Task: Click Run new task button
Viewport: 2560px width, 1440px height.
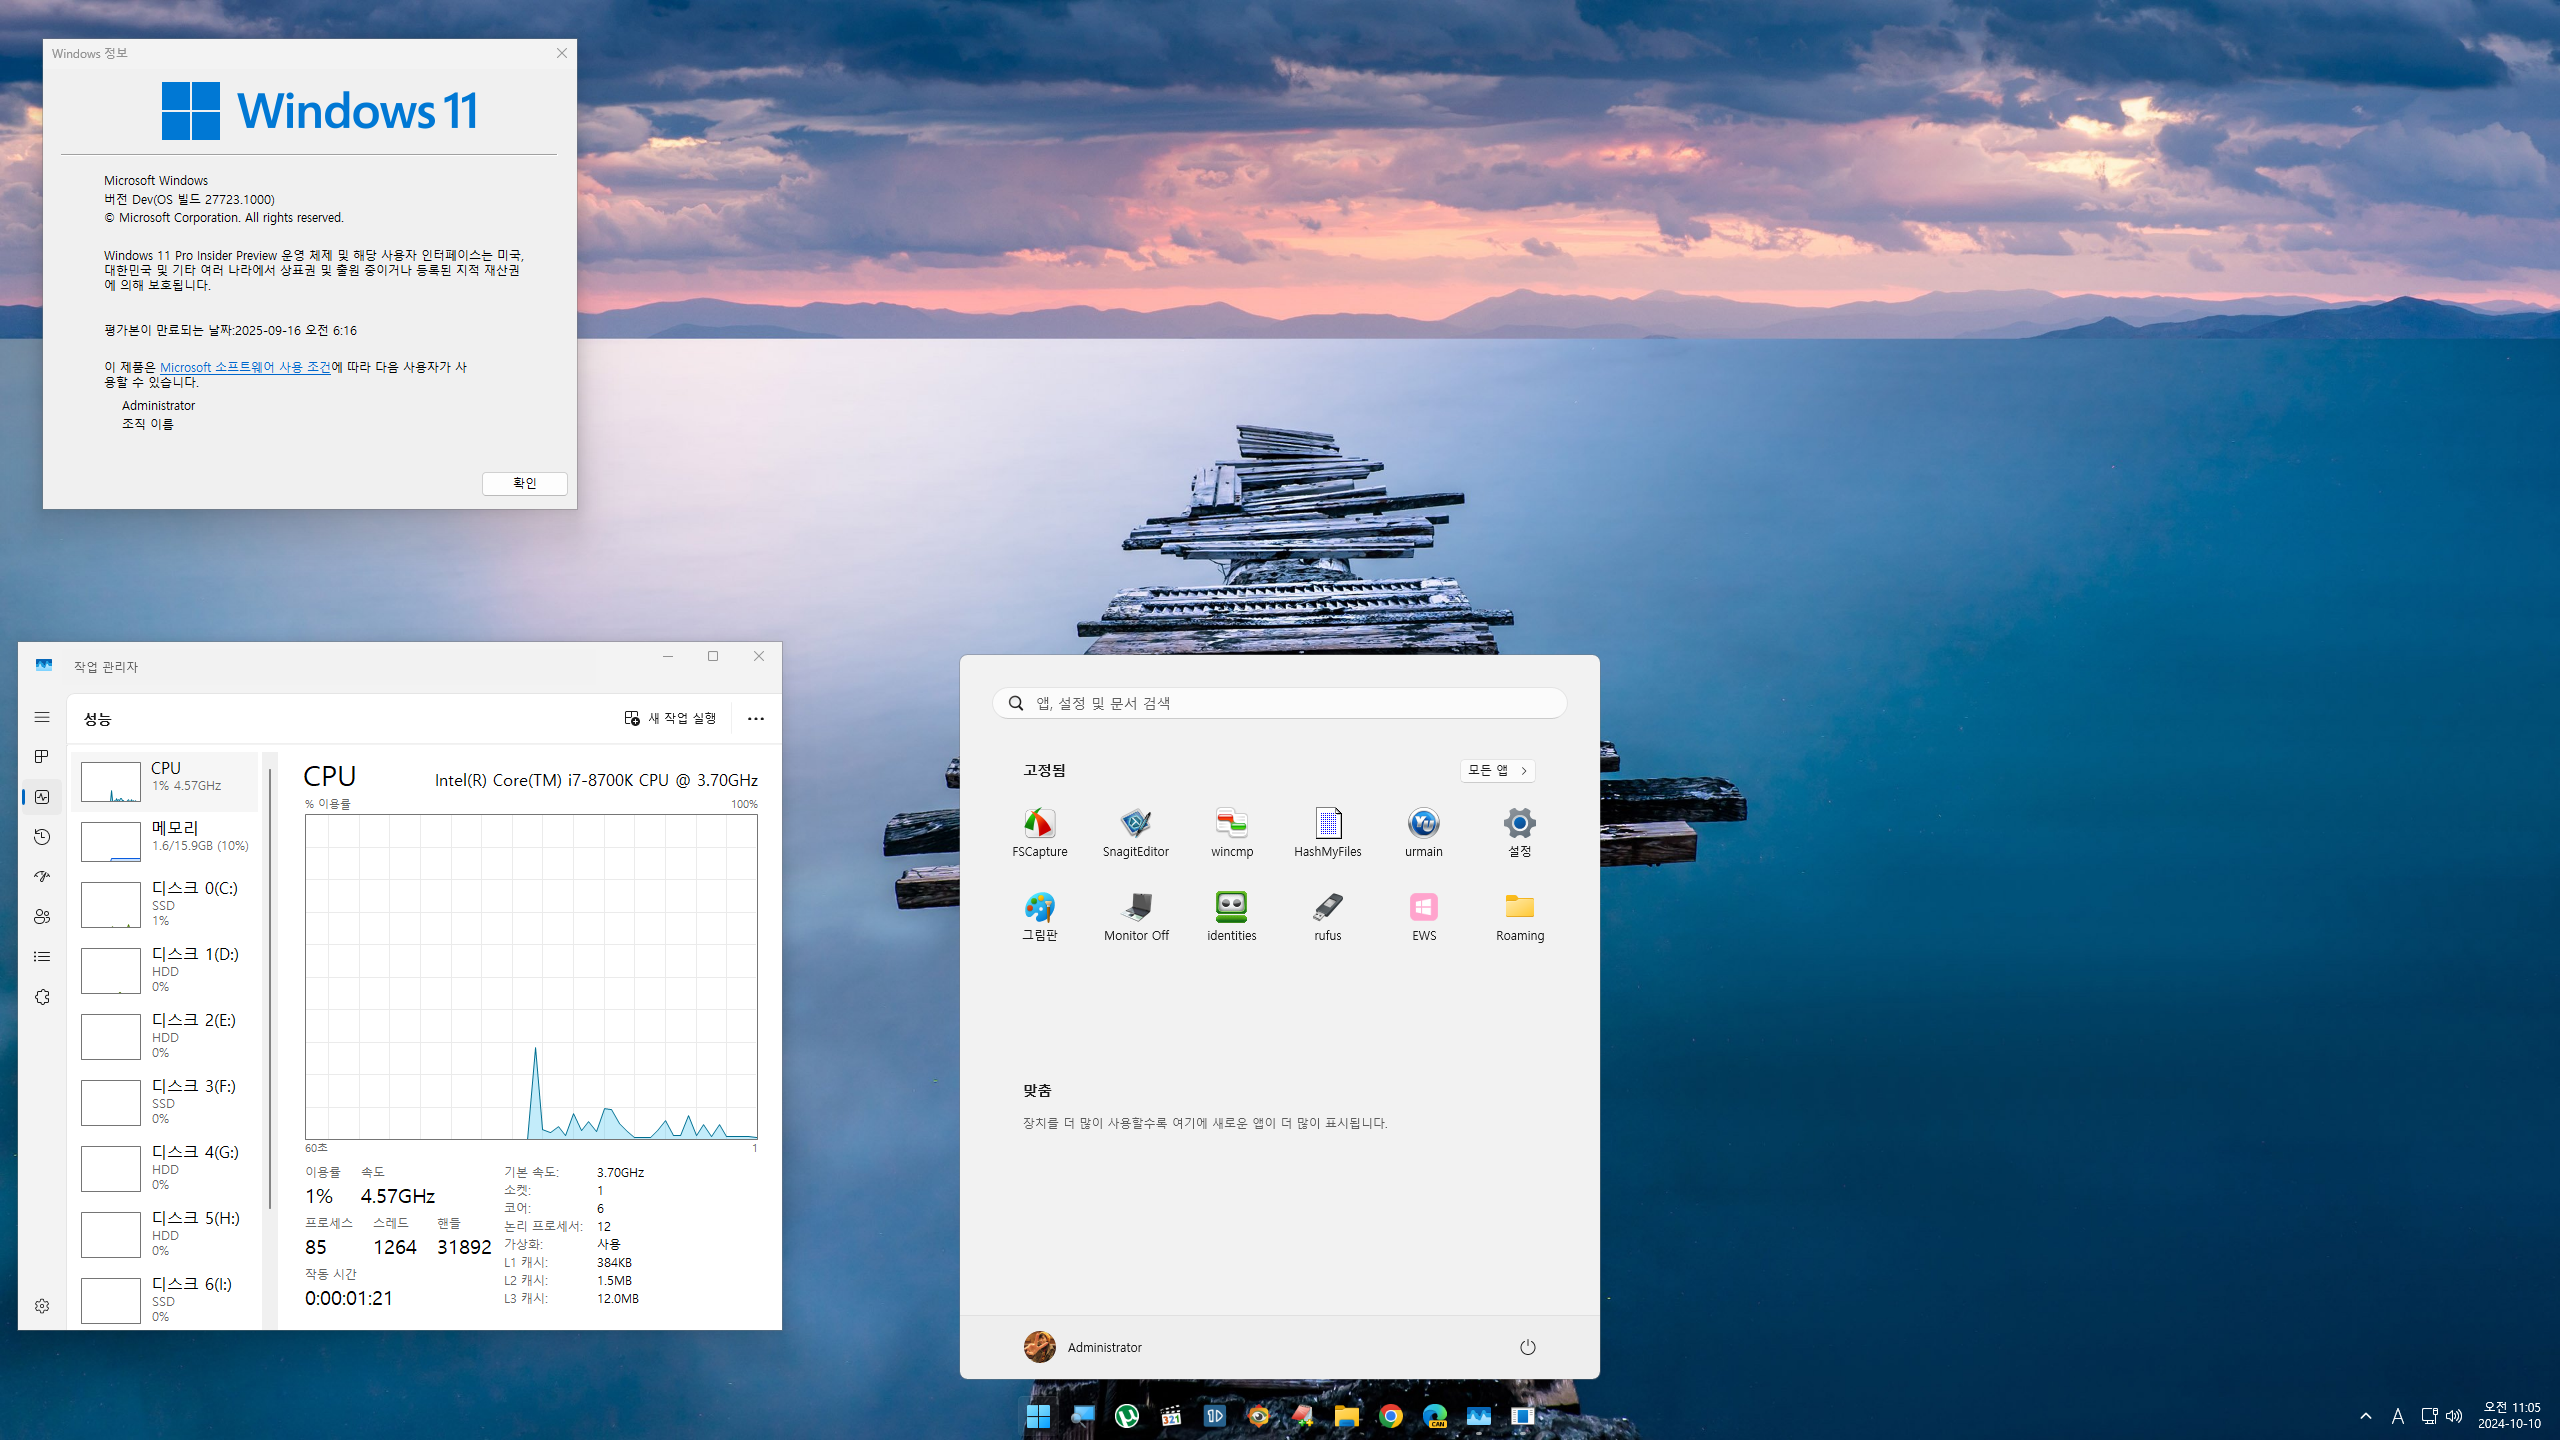Action: coord(671,719)
